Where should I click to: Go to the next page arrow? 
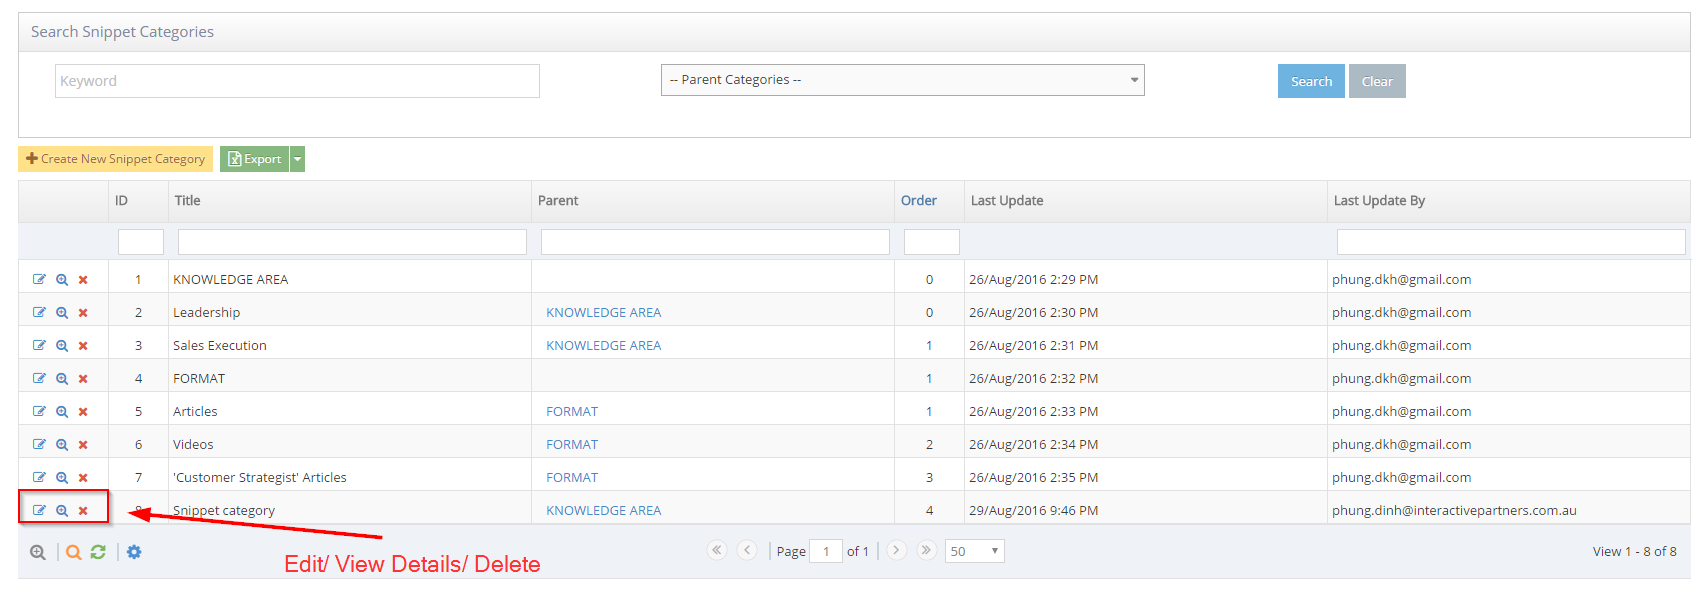click(896, 550)
